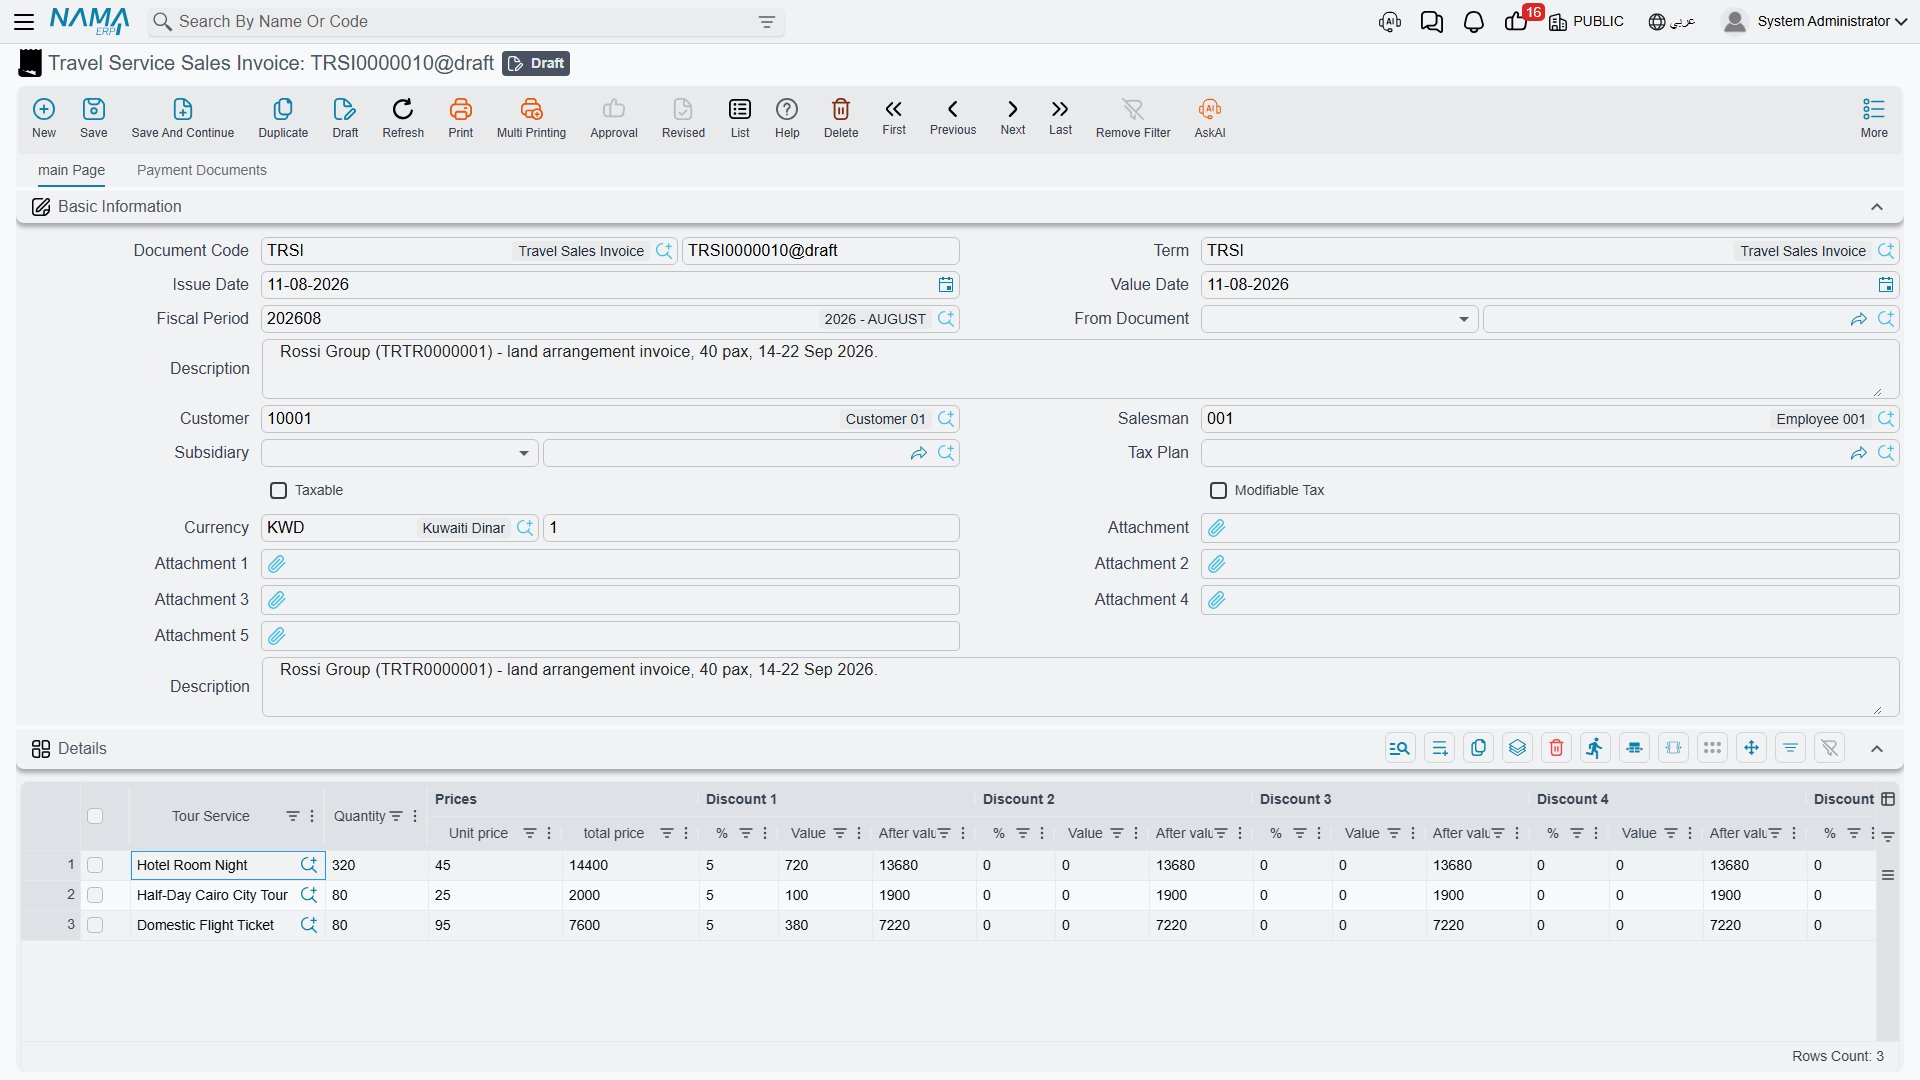Select the Half-Day Cairo City Tour checkbox
Viewport: 1920px width, 1080px height.
tap(95, 895)
